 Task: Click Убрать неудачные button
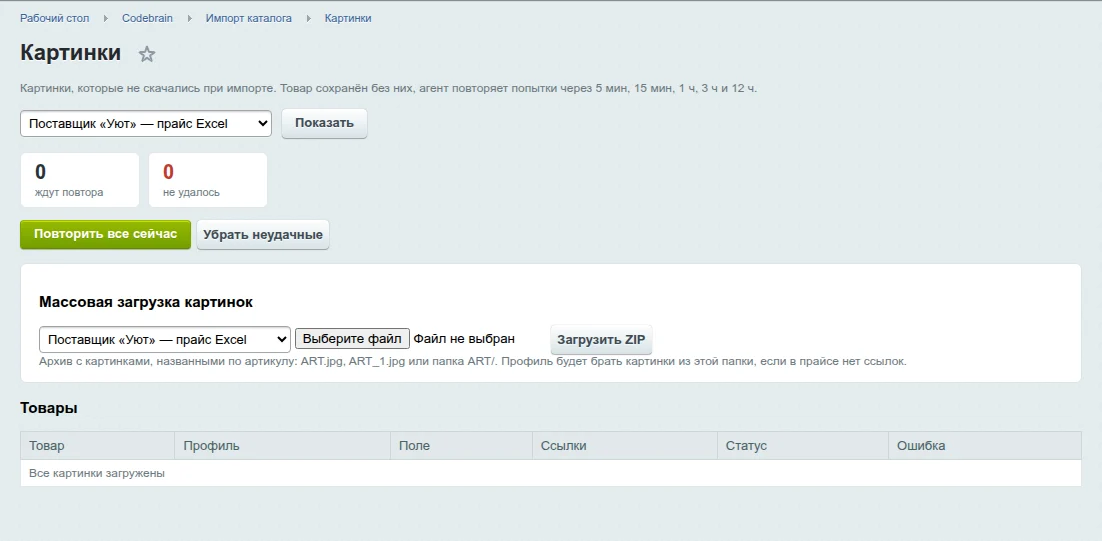click(263, 235)
